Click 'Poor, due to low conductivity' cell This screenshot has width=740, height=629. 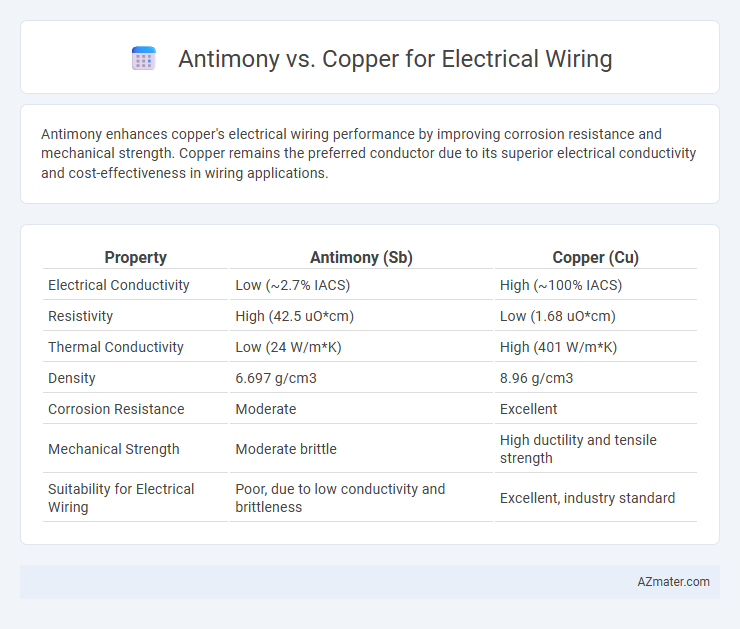(340, 498)
